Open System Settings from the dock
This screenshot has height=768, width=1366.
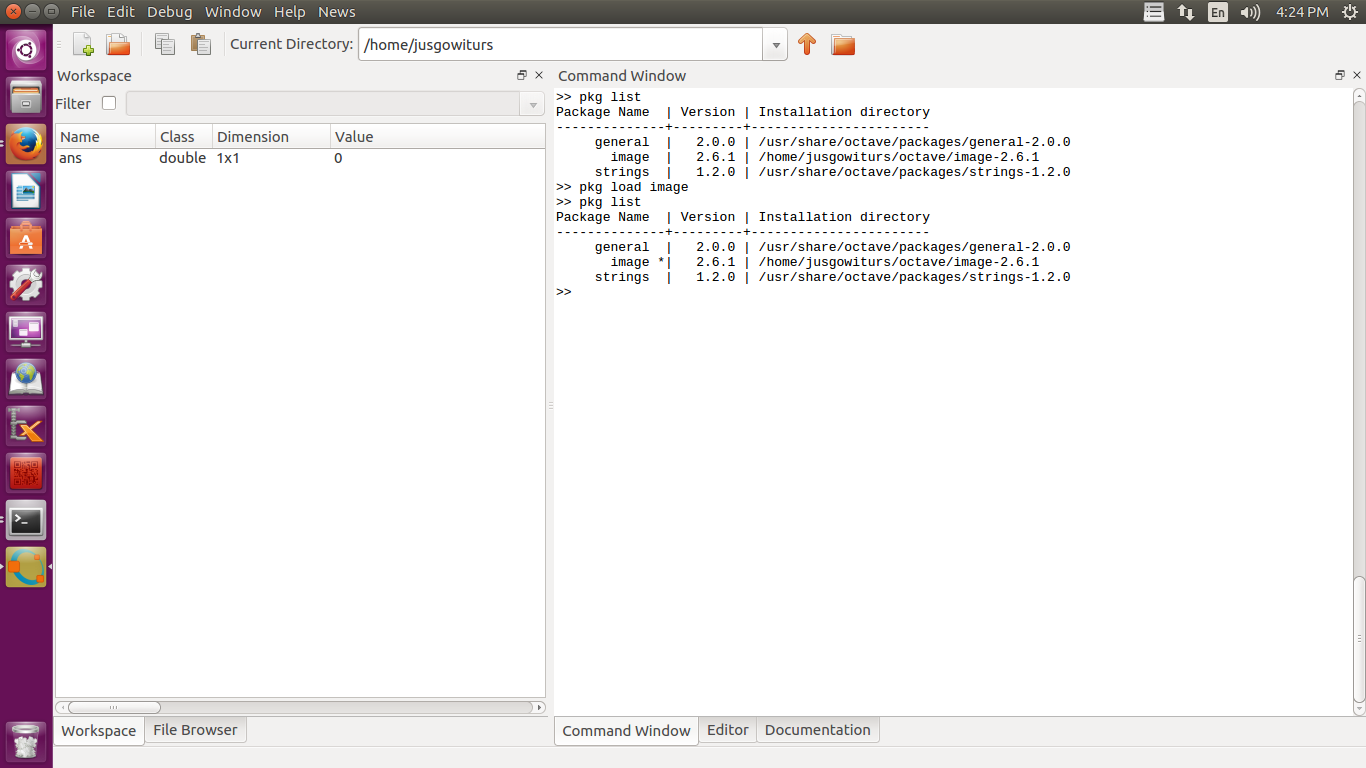(x=26, y=285)
